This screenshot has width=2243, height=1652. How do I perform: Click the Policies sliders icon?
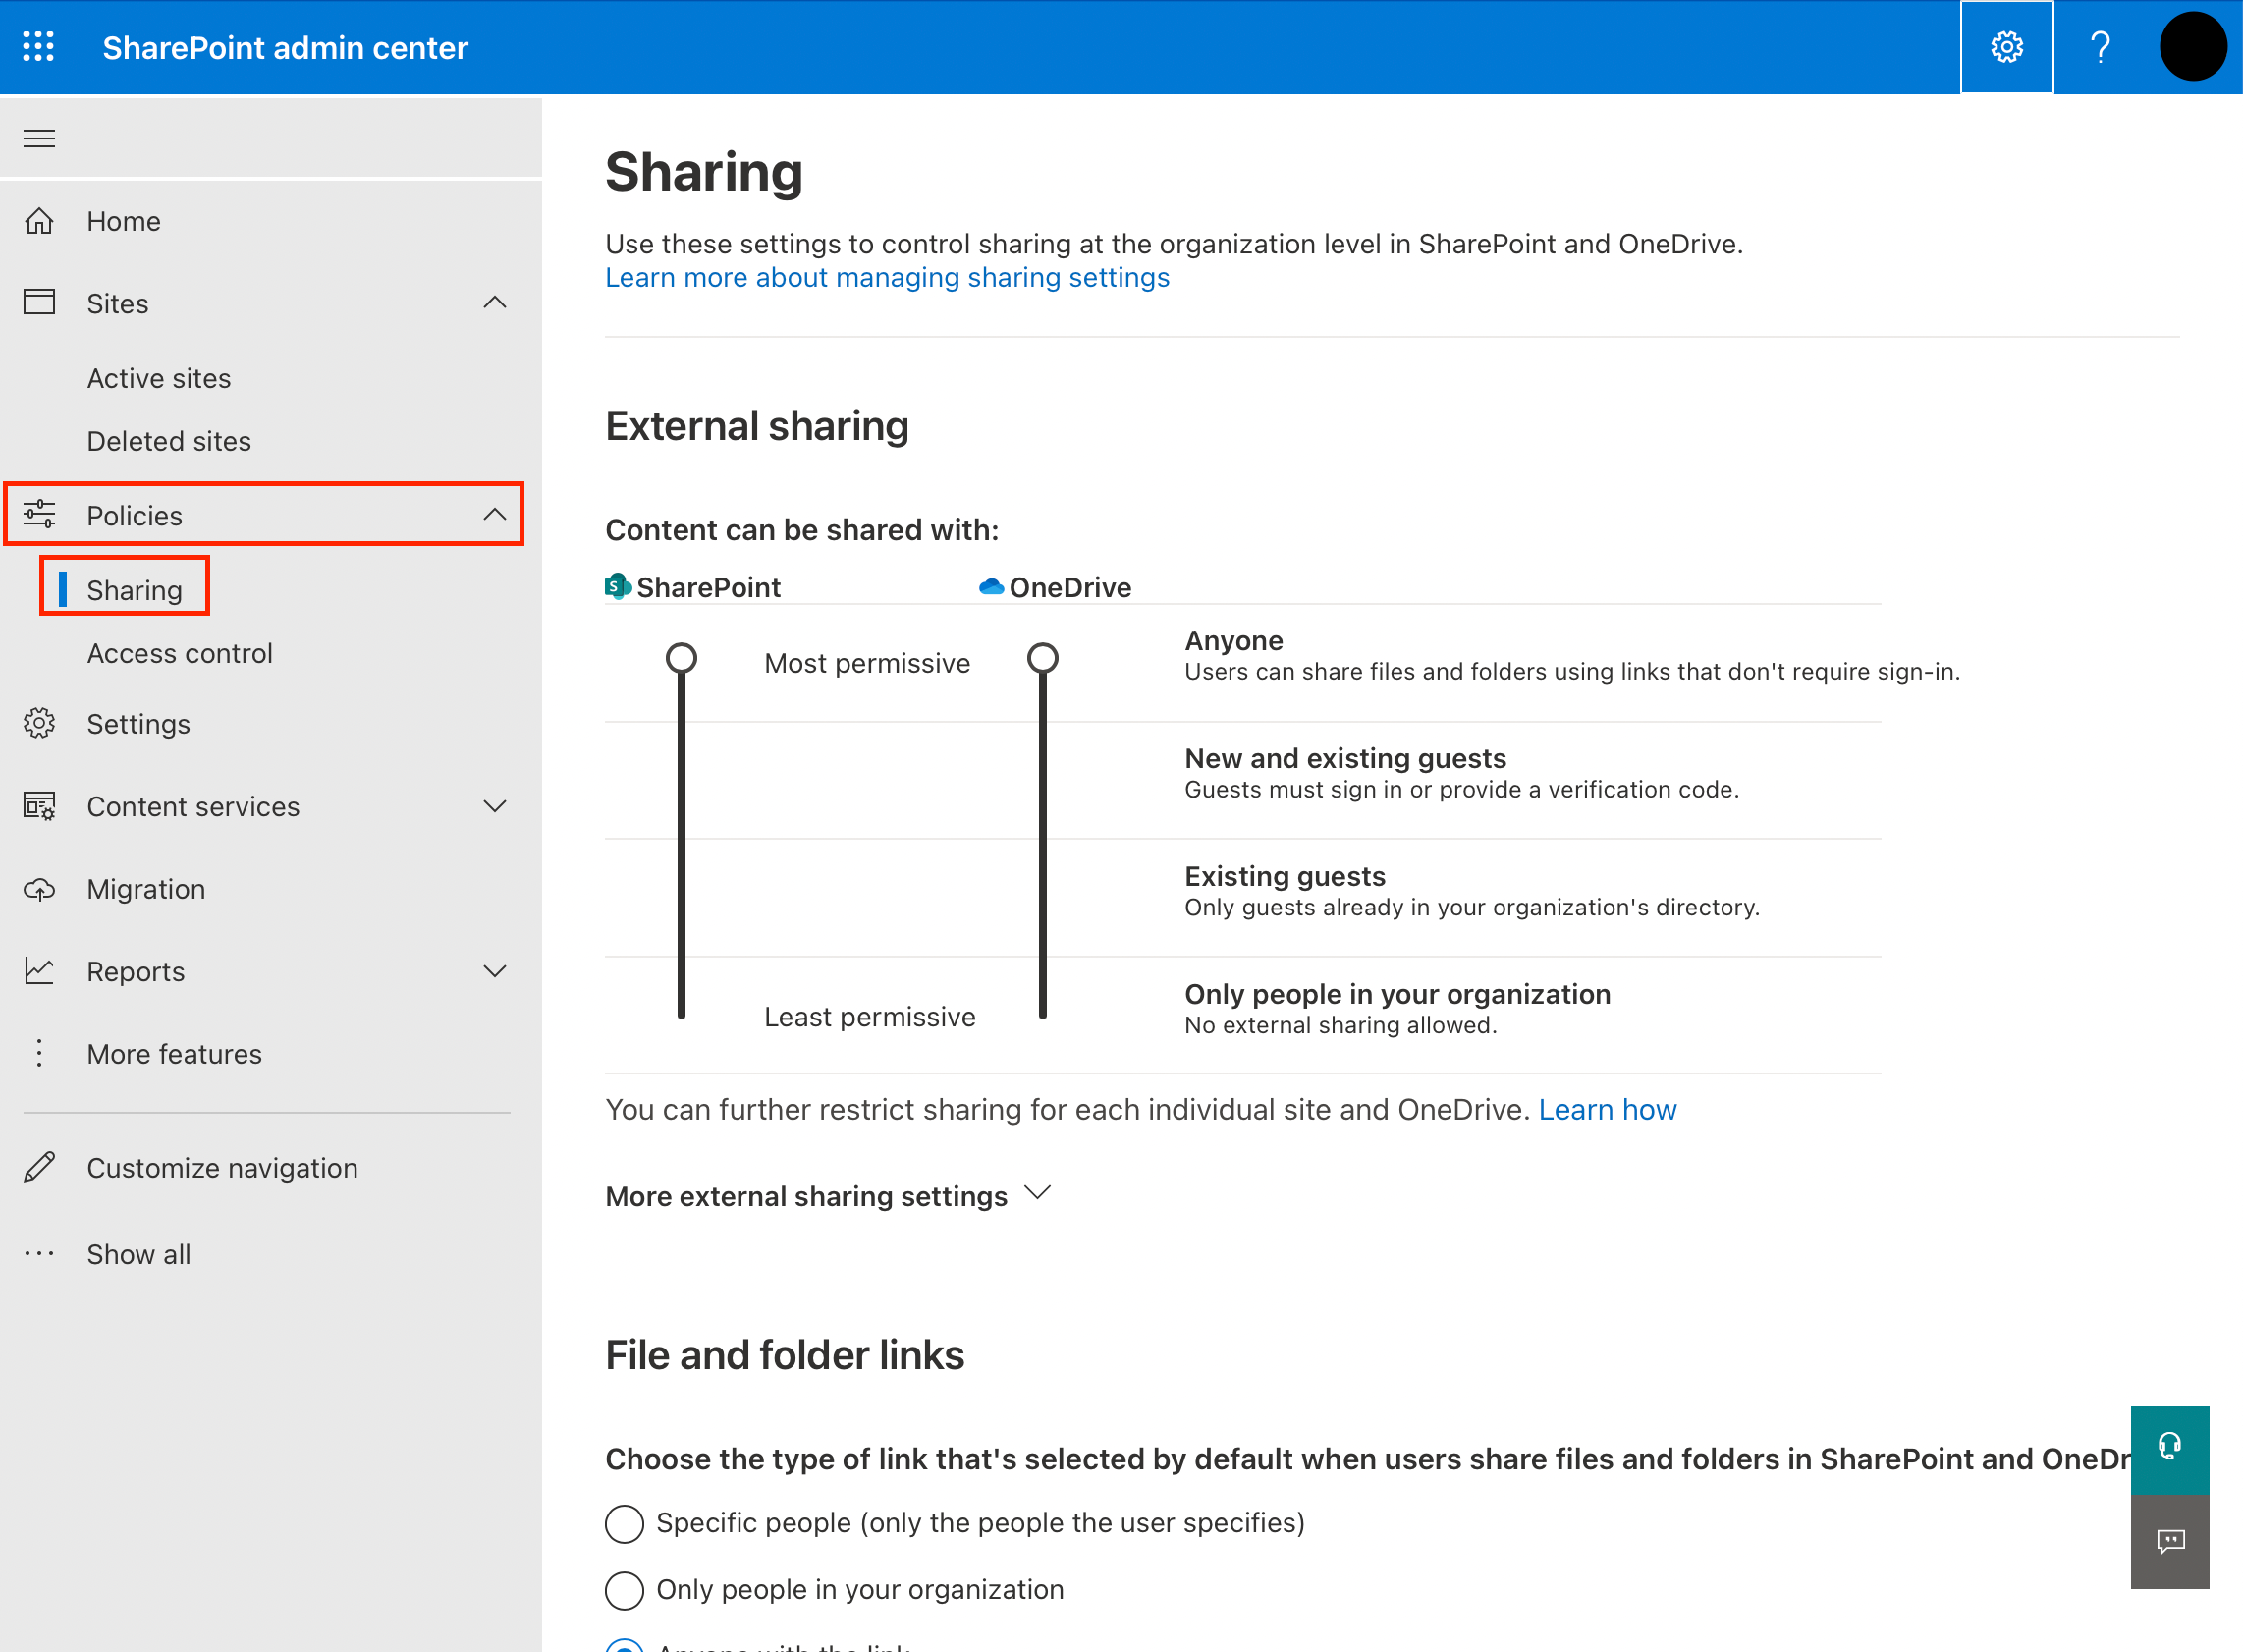pyautogui.click(x=39, y=515)
